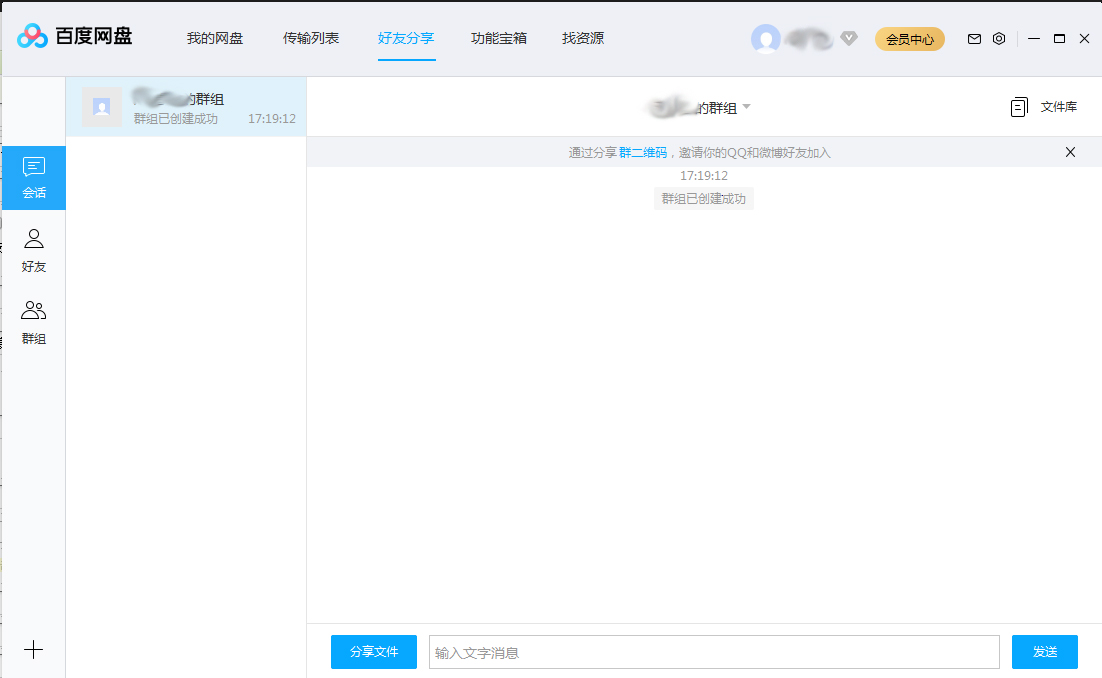Dismiss the QR code invite banner
1102x678 pixels.
(x=1070, y=152)
